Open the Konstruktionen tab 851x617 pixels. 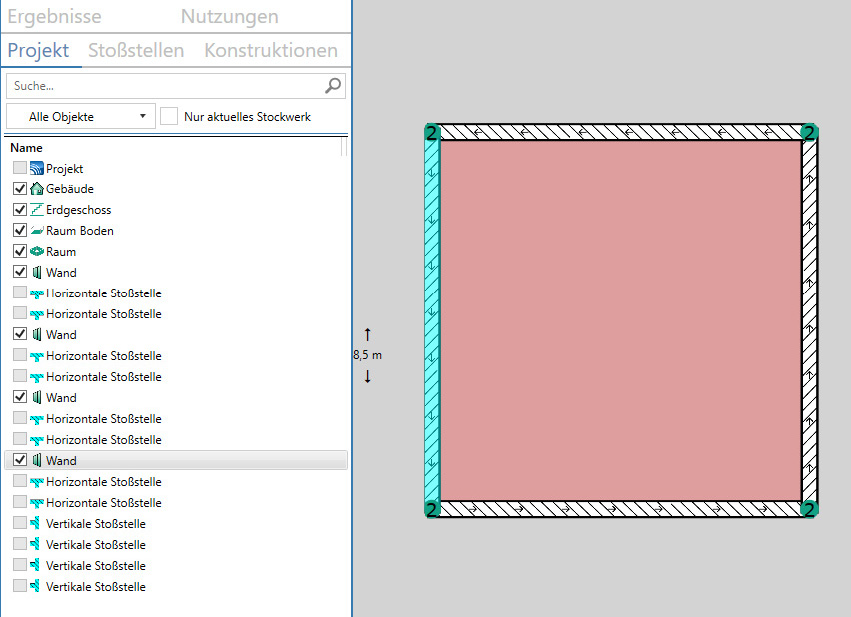pos(271,50)
